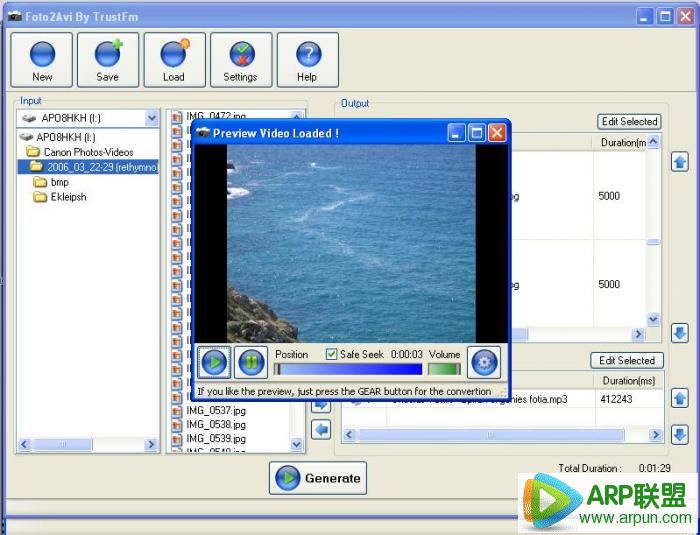Click the image list scroll up arrow
This screenshot has width=700, height=535.
653,142
